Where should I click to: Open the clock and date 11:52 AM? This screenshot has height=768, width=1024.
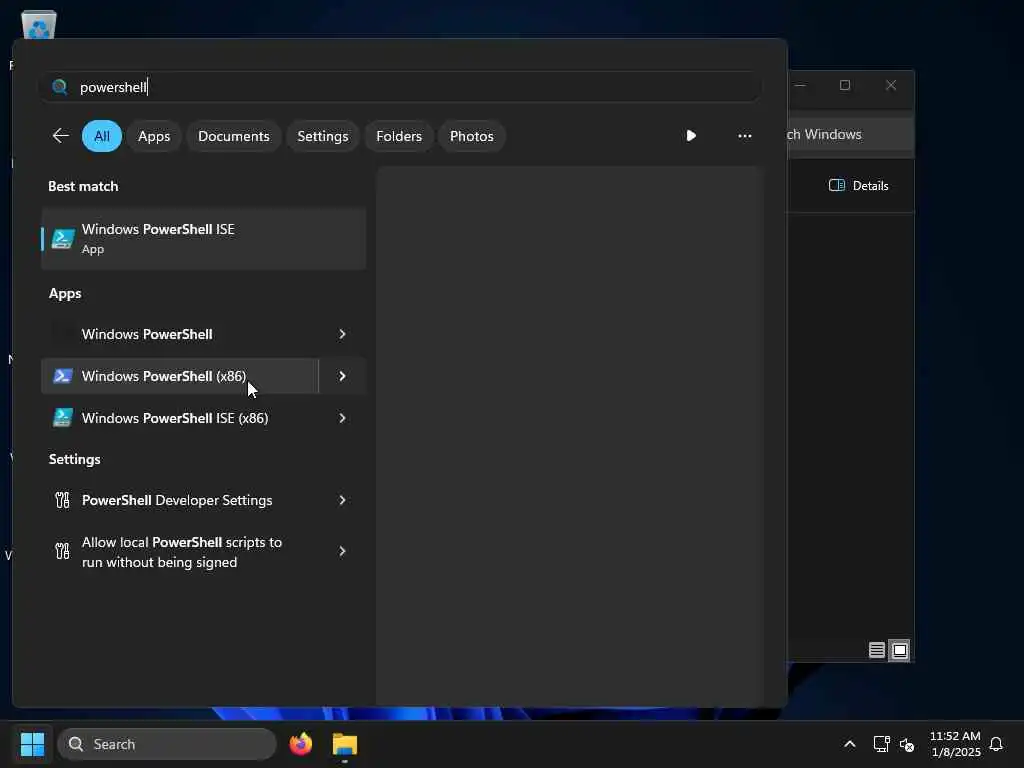tap(955, 744)
